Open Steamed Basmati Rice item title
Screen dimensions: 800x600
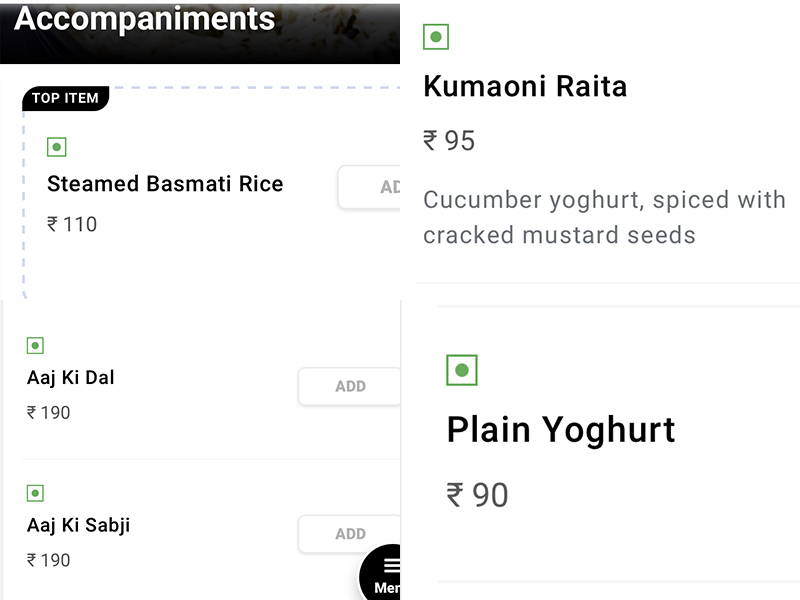click(x=165, y=184)
